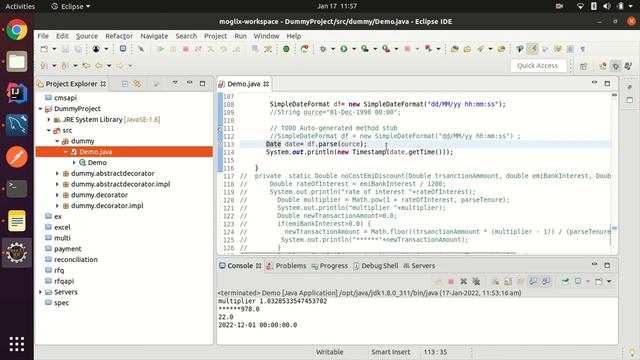640x360 pixels.
Task: Select the Demo class node
Action: click(x=97, y=162)
